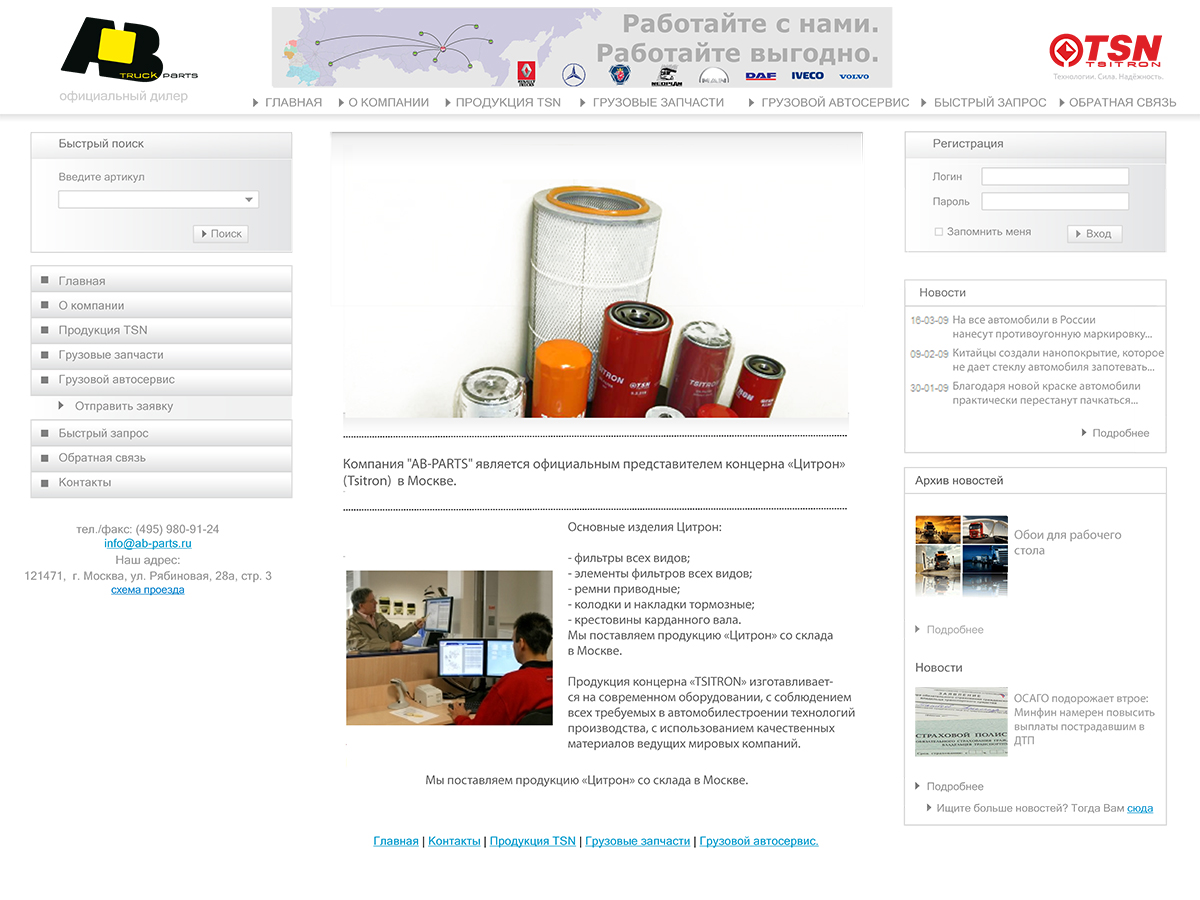Click the info@ab-parts.ru email link
The height and width of the screenshot is (900, 1200).
tap(148, 544)
